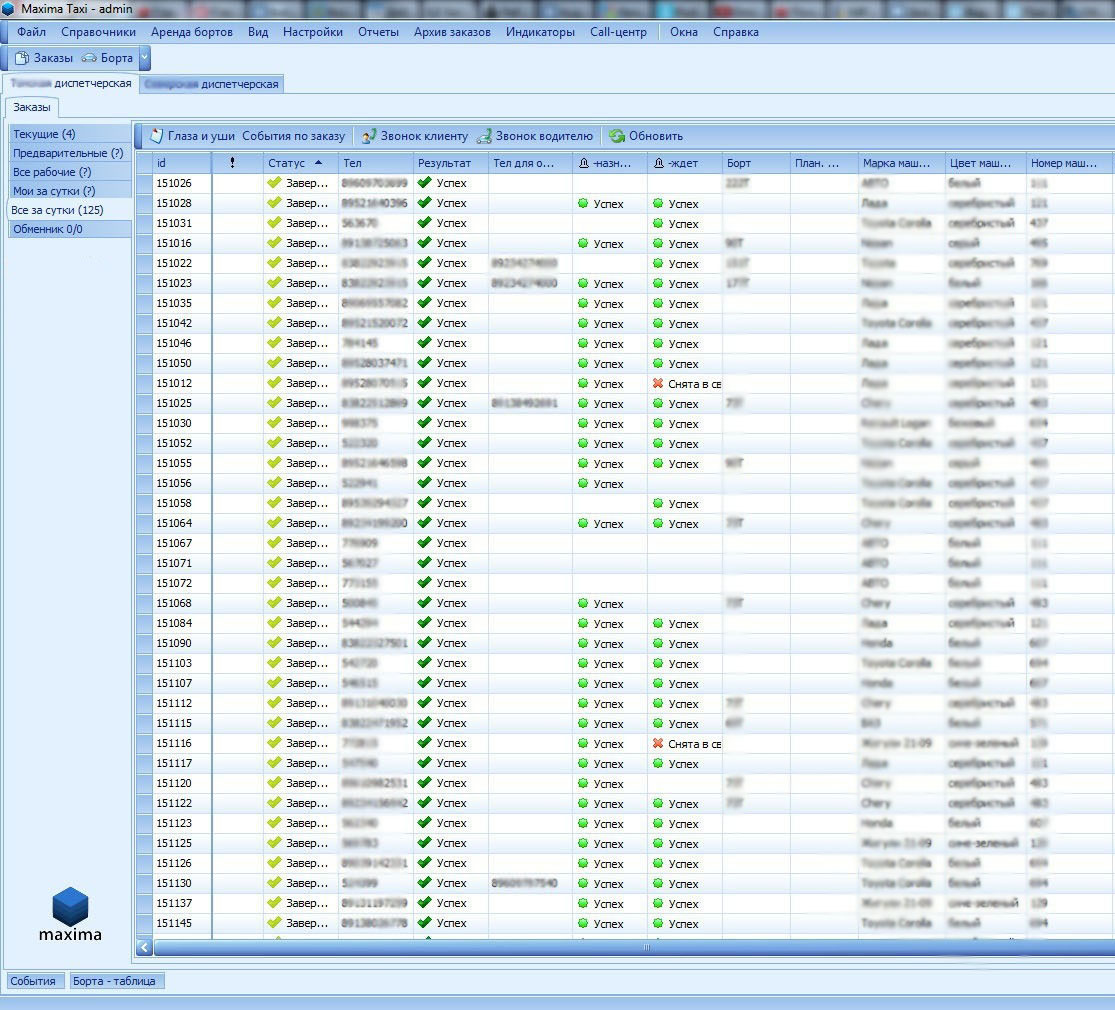
Task: Open the Окна menu
Action: [x=683, y=32]
